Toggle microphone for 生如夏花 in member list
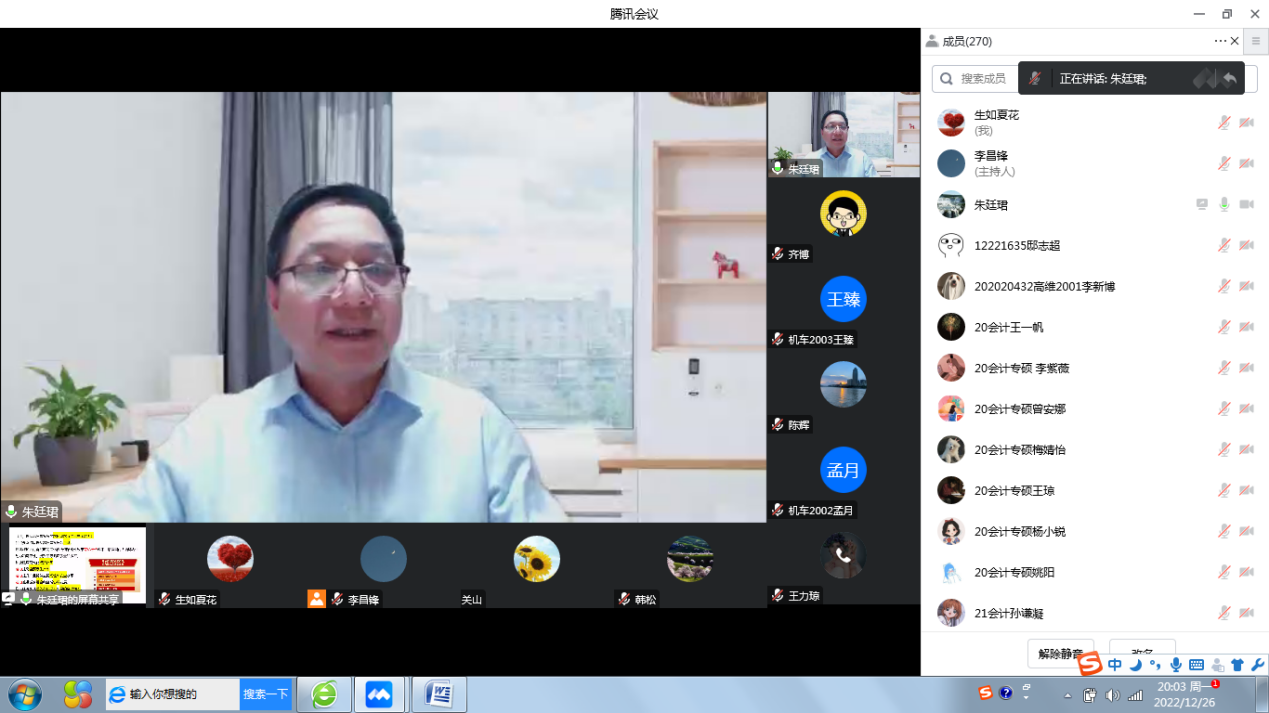The width and height of the screenshot is (1269, 713). [1224, 122]
